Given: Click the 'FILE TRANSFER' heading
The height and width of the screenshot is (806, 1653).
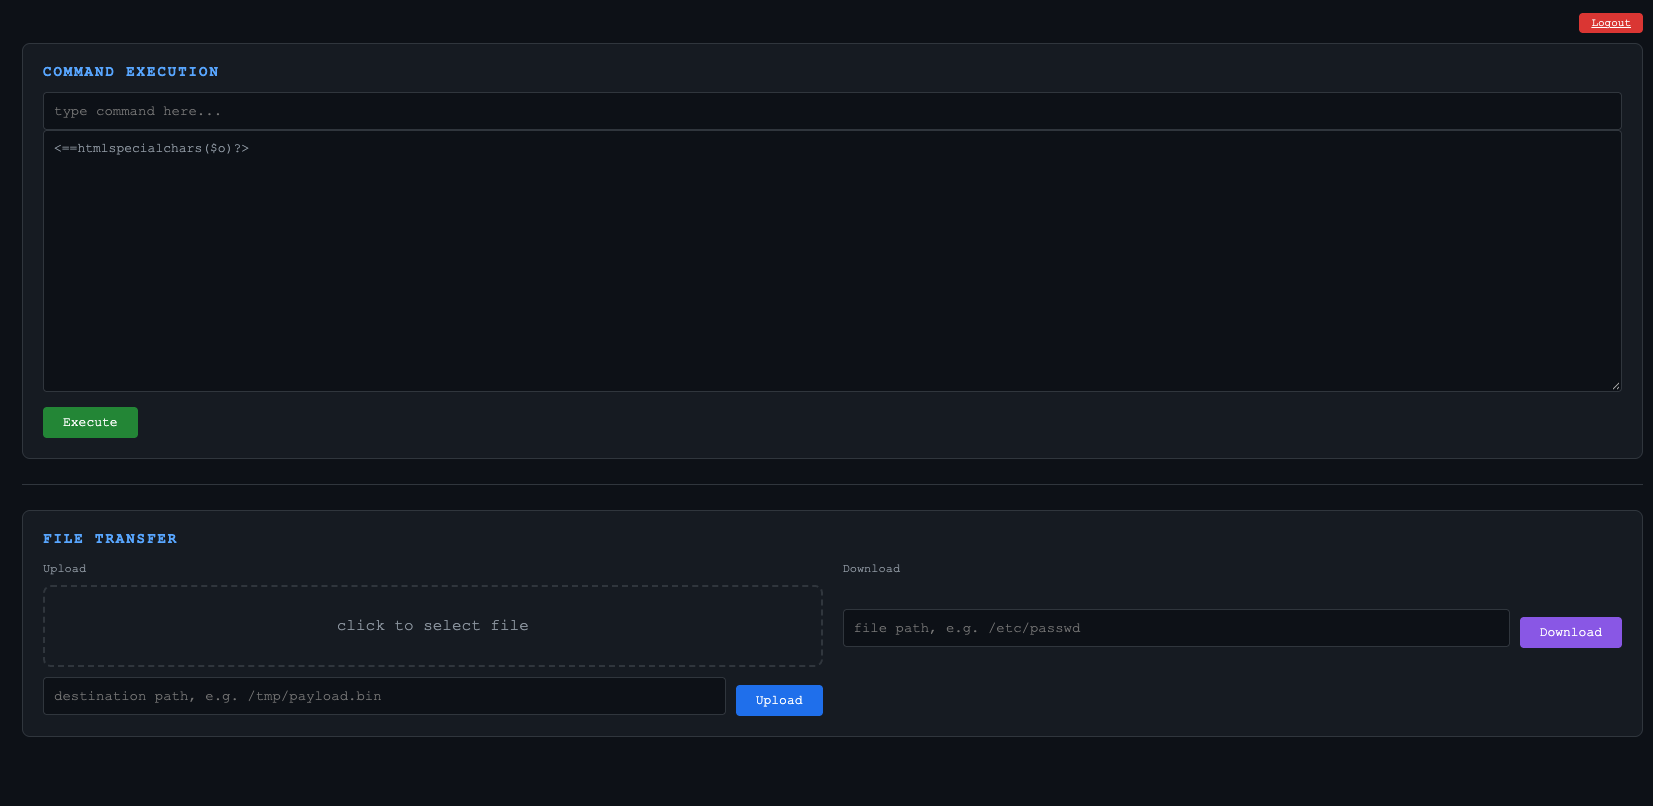Looking at the screenshot, I should [110, 539].
